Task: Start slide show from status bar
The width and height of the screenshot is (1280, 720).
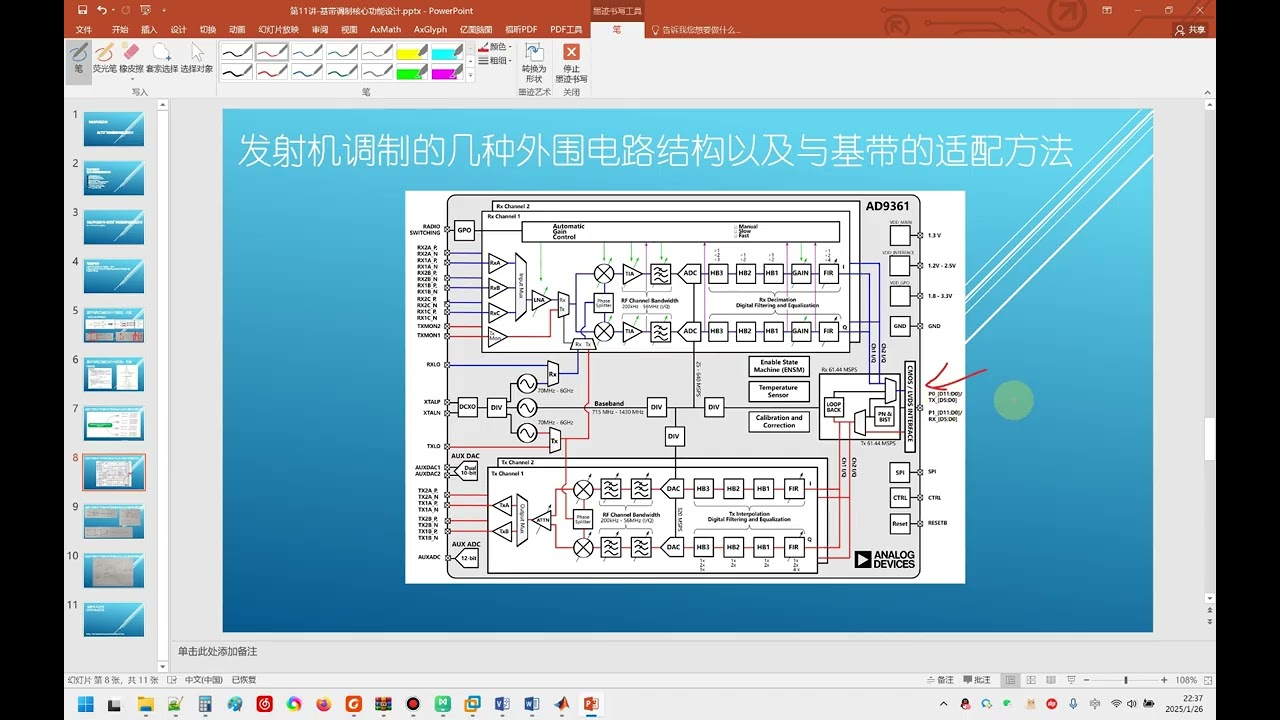Action: pyautogui.click(x=1071, y=680)
